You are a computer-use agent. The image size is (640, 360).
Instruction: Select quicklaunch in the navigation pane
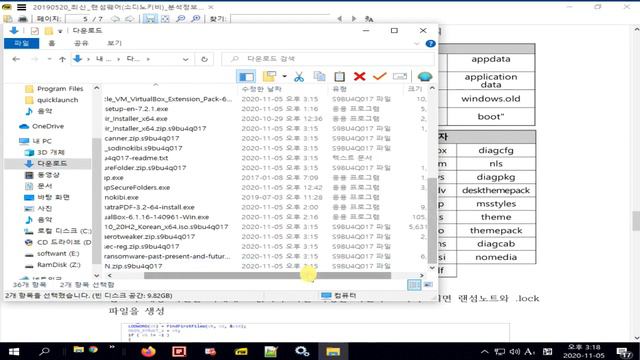[57, 100]
